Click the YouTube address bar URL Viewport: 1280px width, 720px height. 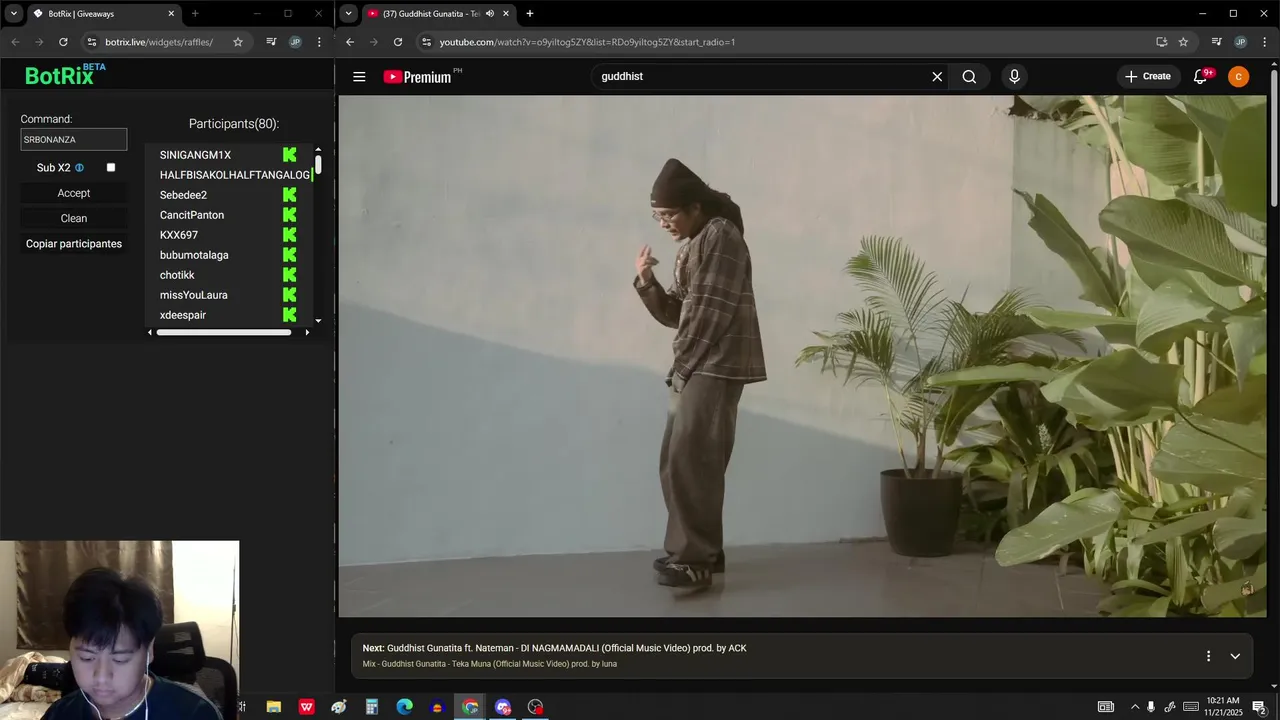pyautogui.click(x=587, y=42)
